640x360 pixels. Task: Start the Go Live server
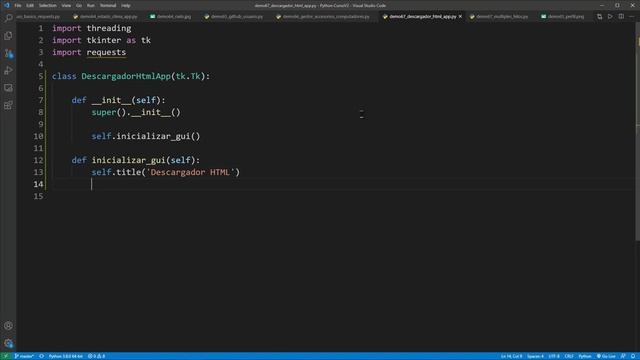point(606,356)
